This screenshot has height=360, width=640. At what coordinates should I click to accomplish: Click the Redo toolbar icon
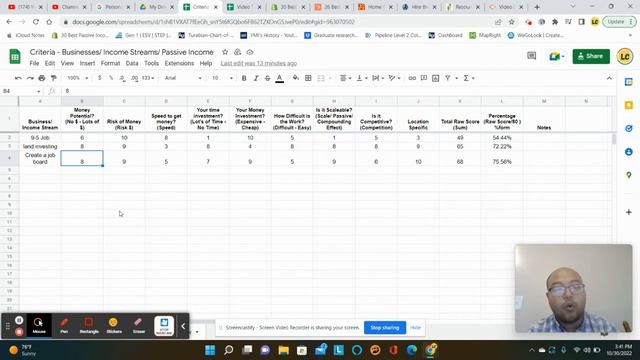pos(30,78)
